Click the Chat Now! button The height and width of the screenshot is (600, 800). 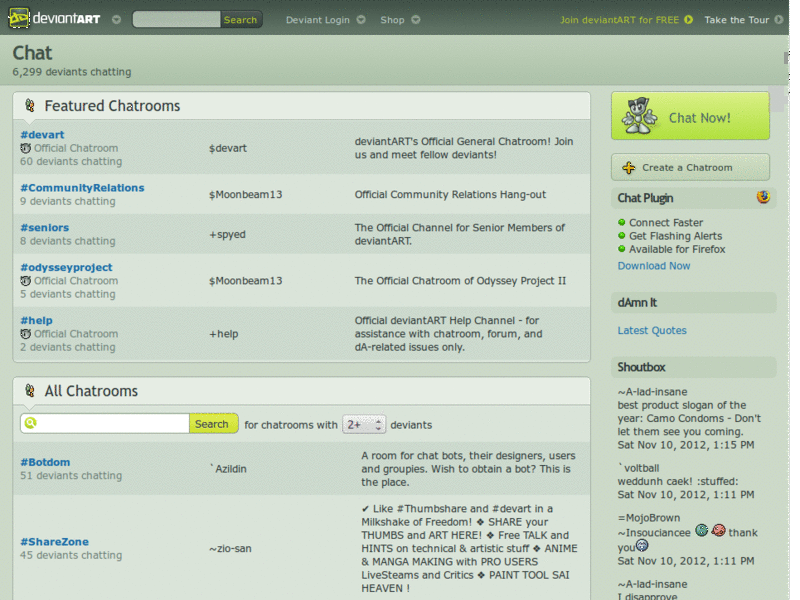coord(690,116)
